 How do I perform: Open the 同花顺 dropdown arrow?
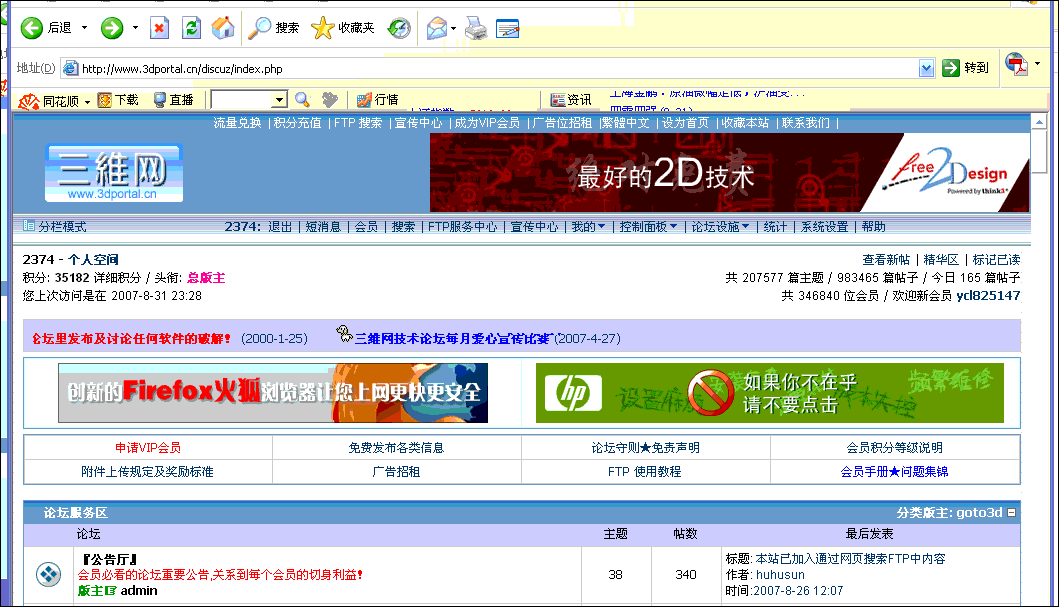87,102
